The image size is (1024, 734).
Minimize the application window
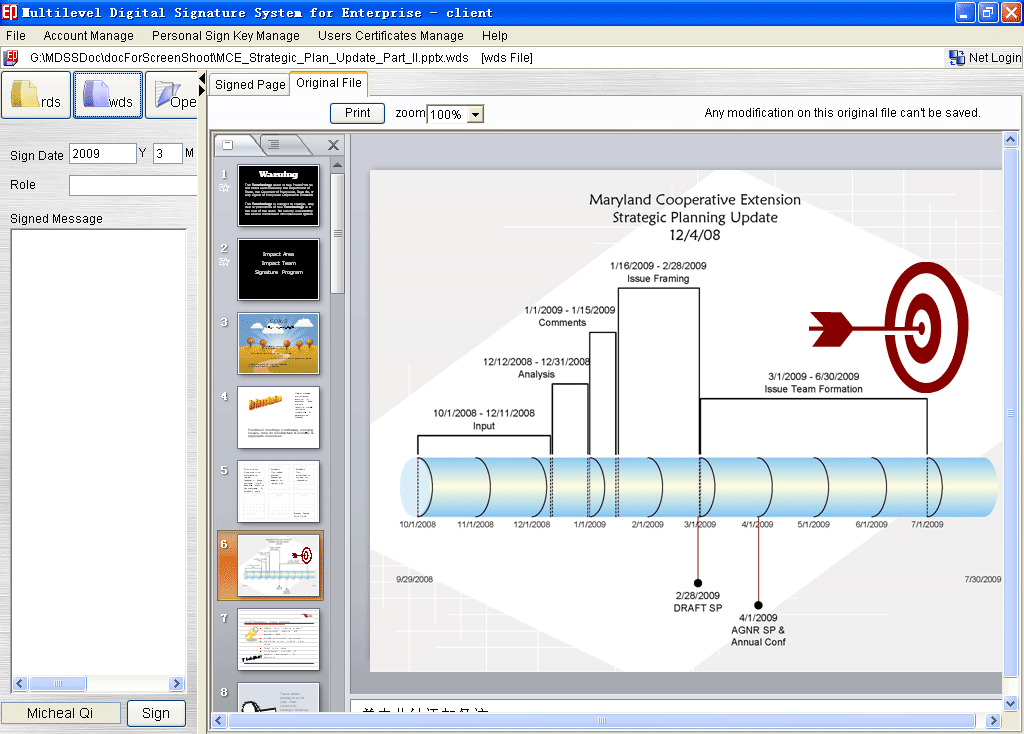(965, 12)
